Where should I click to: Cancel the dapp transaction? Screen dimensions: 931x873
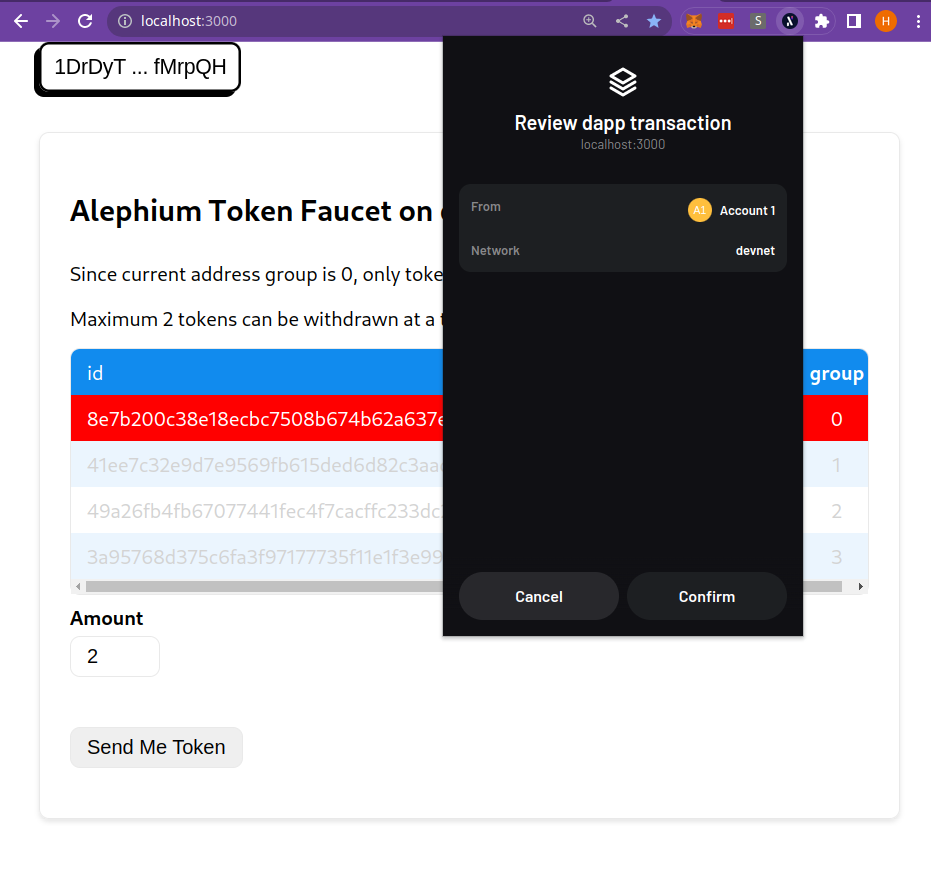click(x=539, y=596)
